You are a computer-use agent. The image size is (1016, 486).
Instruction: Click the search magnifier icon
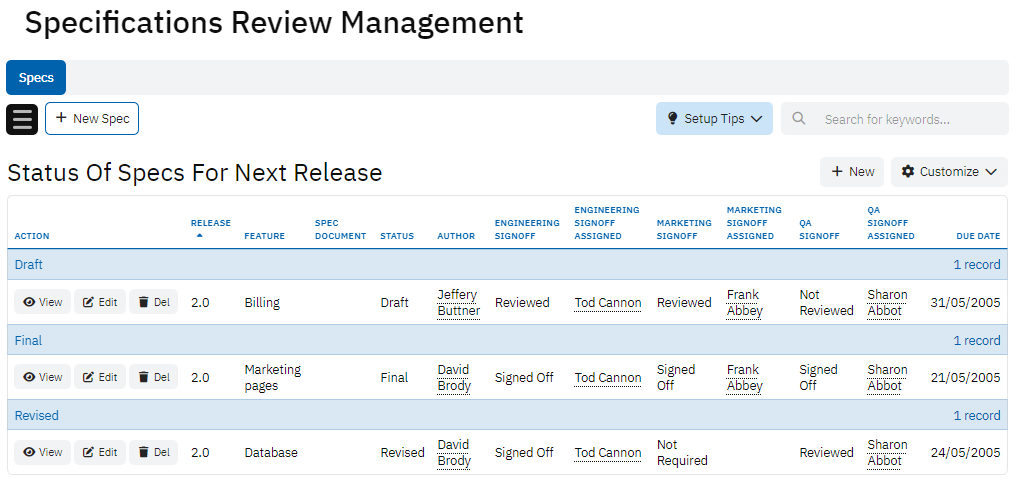(x=799, y=119)
